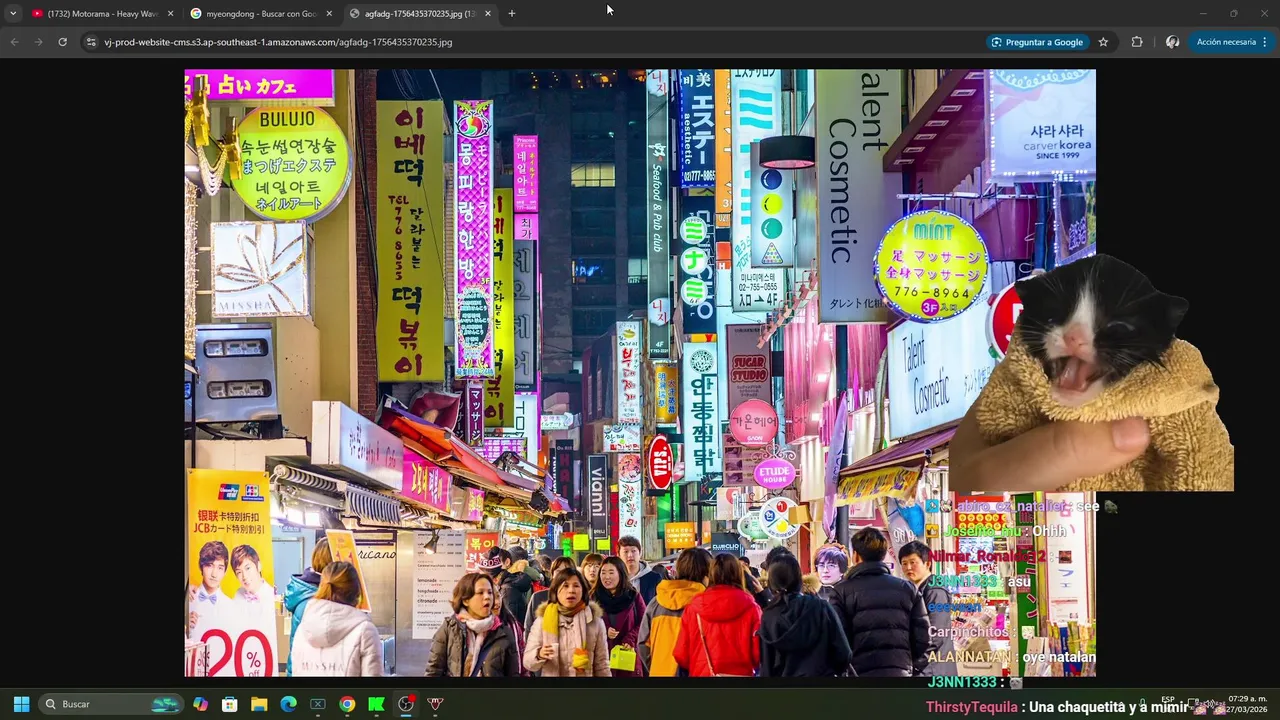The width and height of the screenshot is (1280, 720).
Task: Click the Myeongdong street image
Action: tap(640, 372)
